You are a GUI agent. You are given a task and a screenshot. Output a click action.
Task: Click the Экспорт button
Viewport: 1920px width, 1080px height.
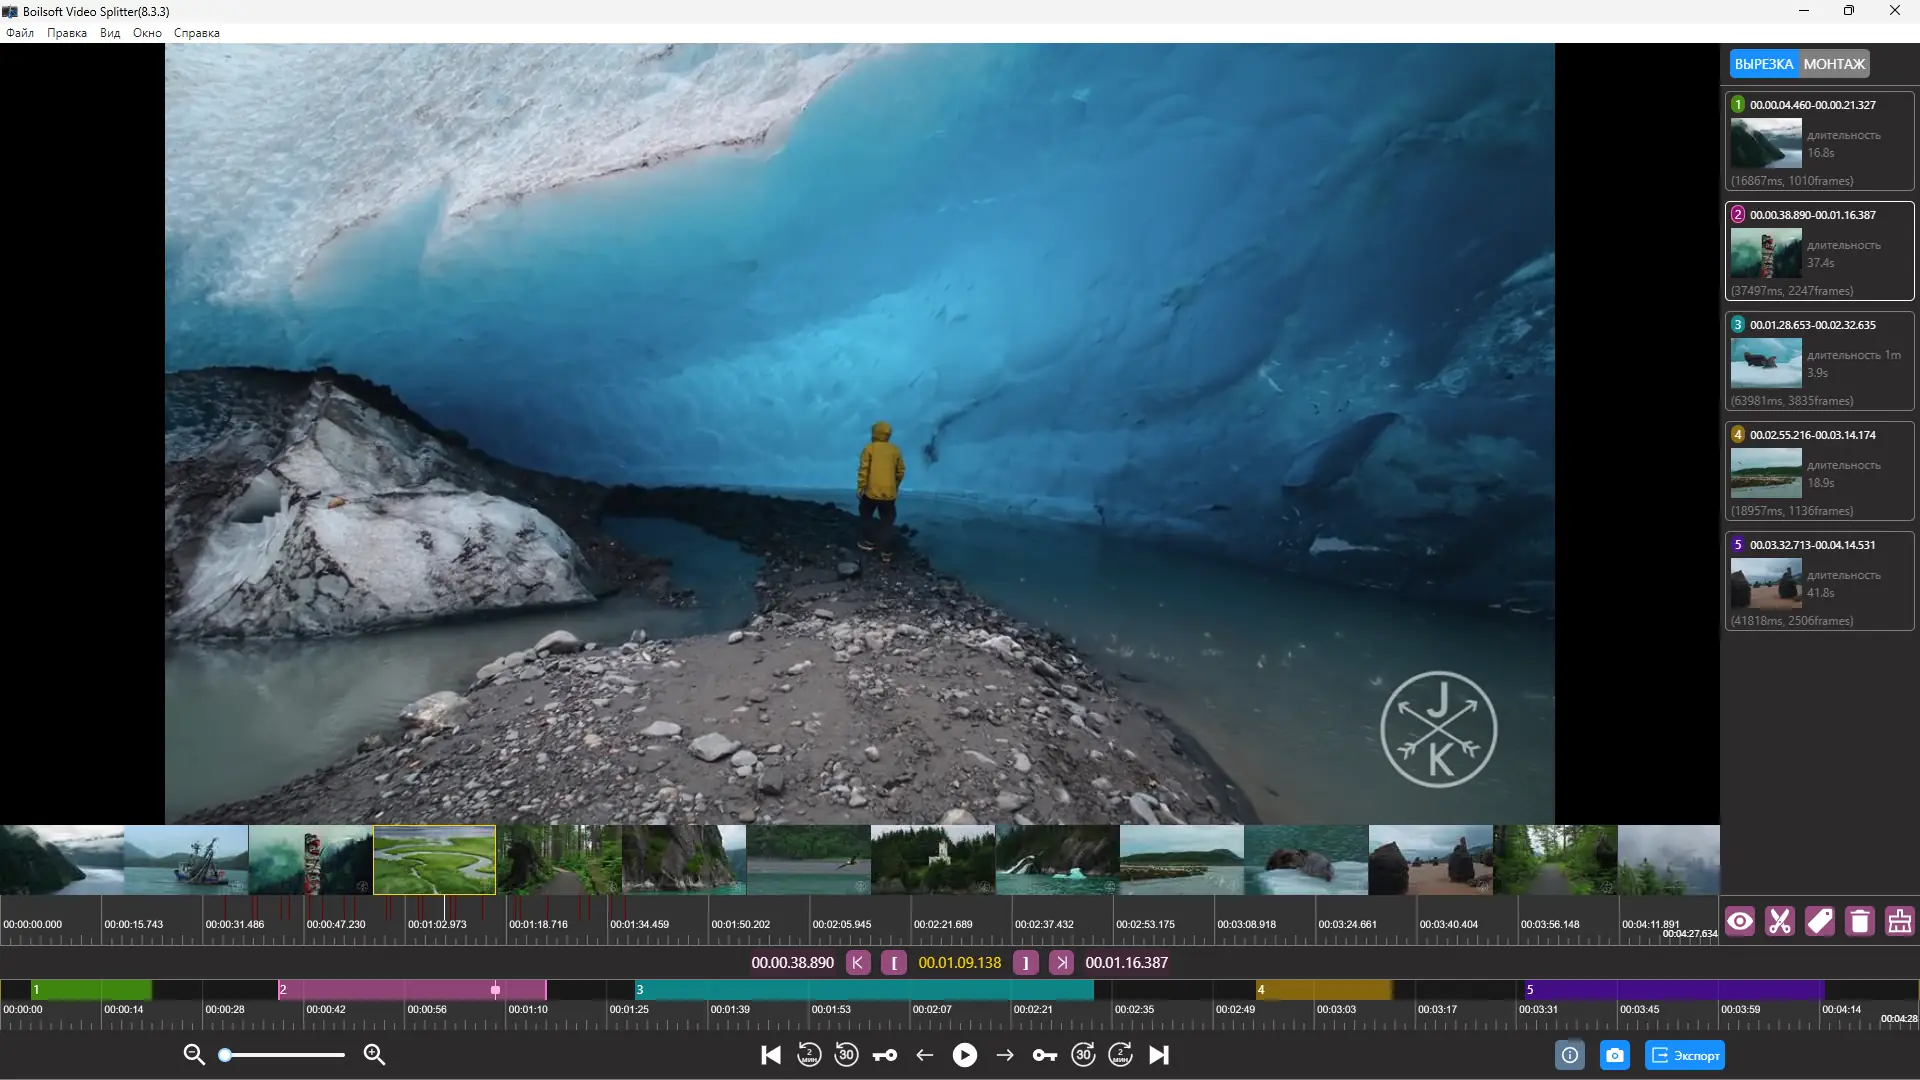pos(1686,1055)
